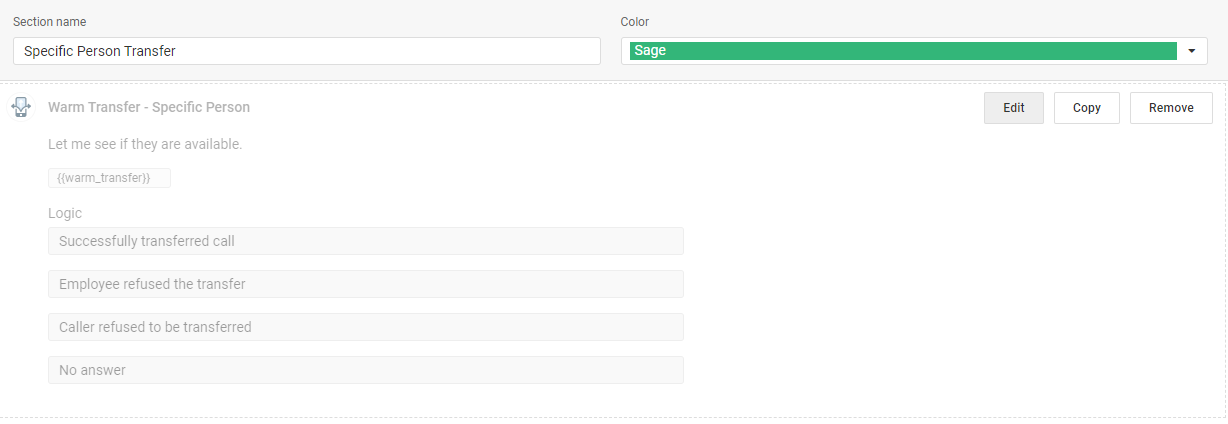The image size is (1228, 424).
Task: Select the Sage green color bar
Action: tap(903, 51)
